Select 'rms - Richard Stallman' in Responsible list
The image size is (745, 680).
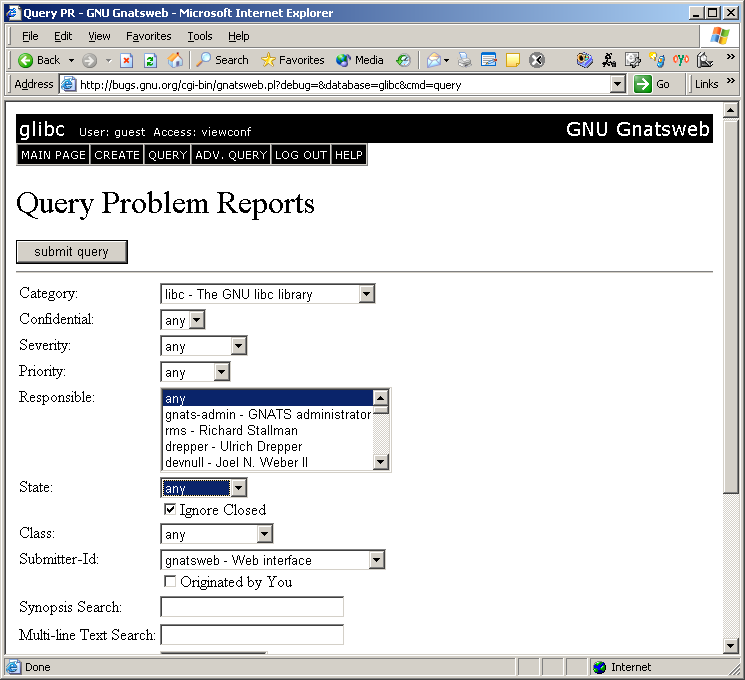[x=267, y=431]
